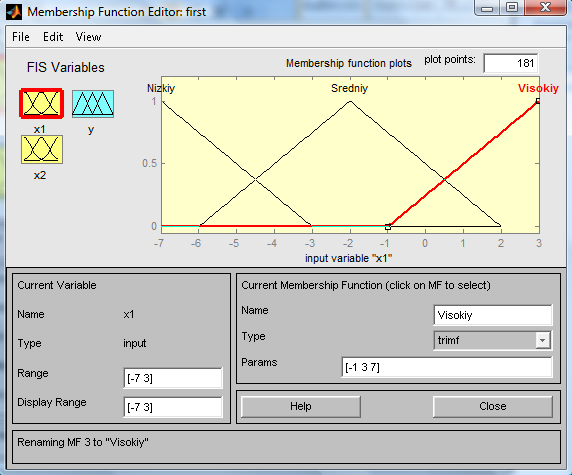Open the View menu
This screenshot has width=572, height=475.
[88, 37]
